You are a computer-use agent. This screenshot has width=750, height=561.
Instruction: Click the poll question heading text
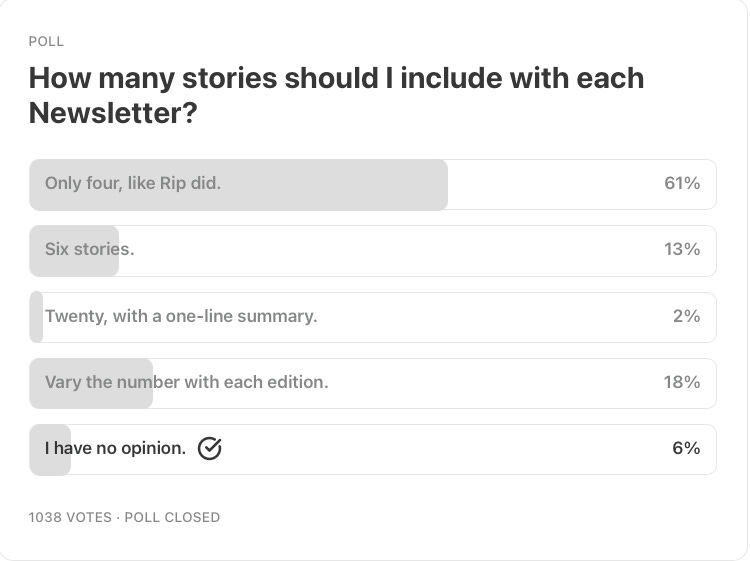click(336, 95)
